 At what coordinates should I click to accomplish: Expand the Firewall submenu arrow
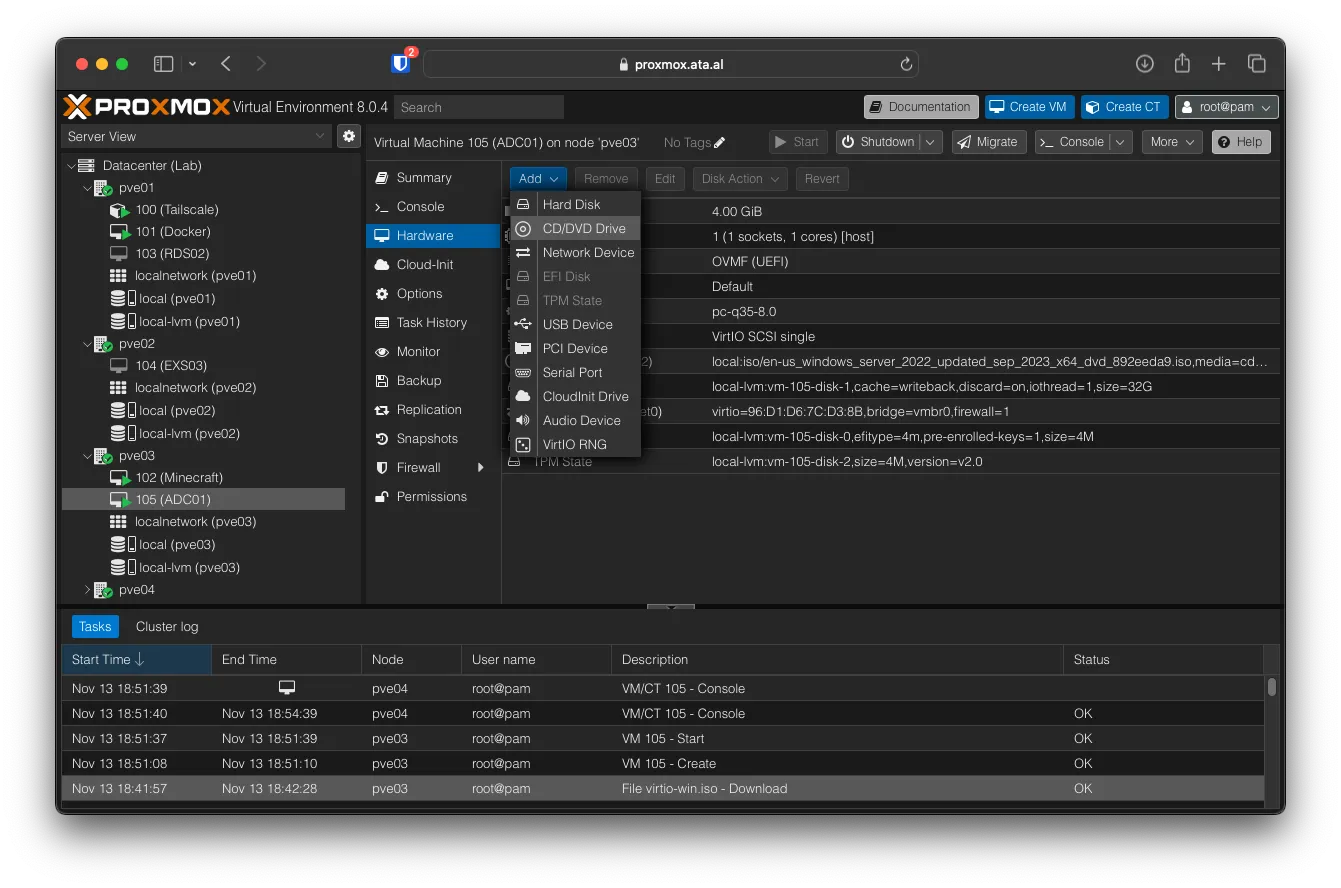481,468
